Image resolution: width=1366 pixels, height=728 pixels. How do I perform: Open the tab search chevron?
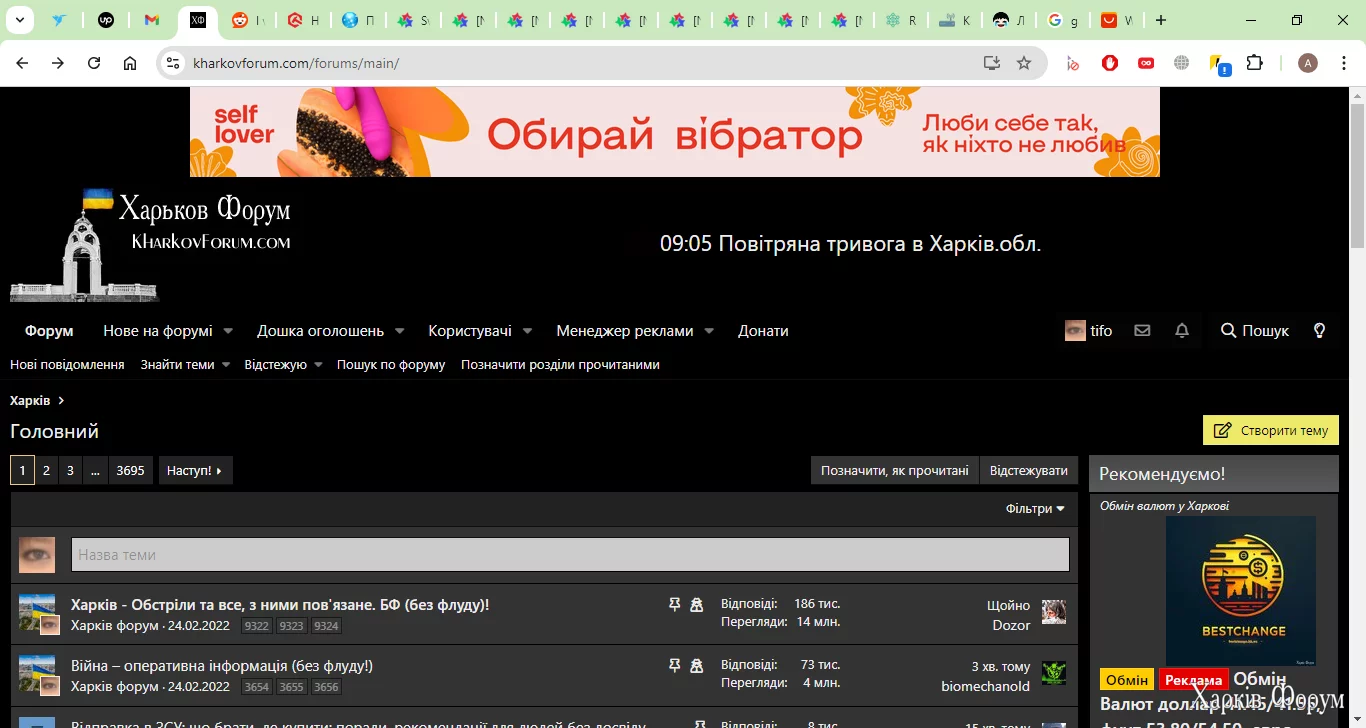point(20,20)
